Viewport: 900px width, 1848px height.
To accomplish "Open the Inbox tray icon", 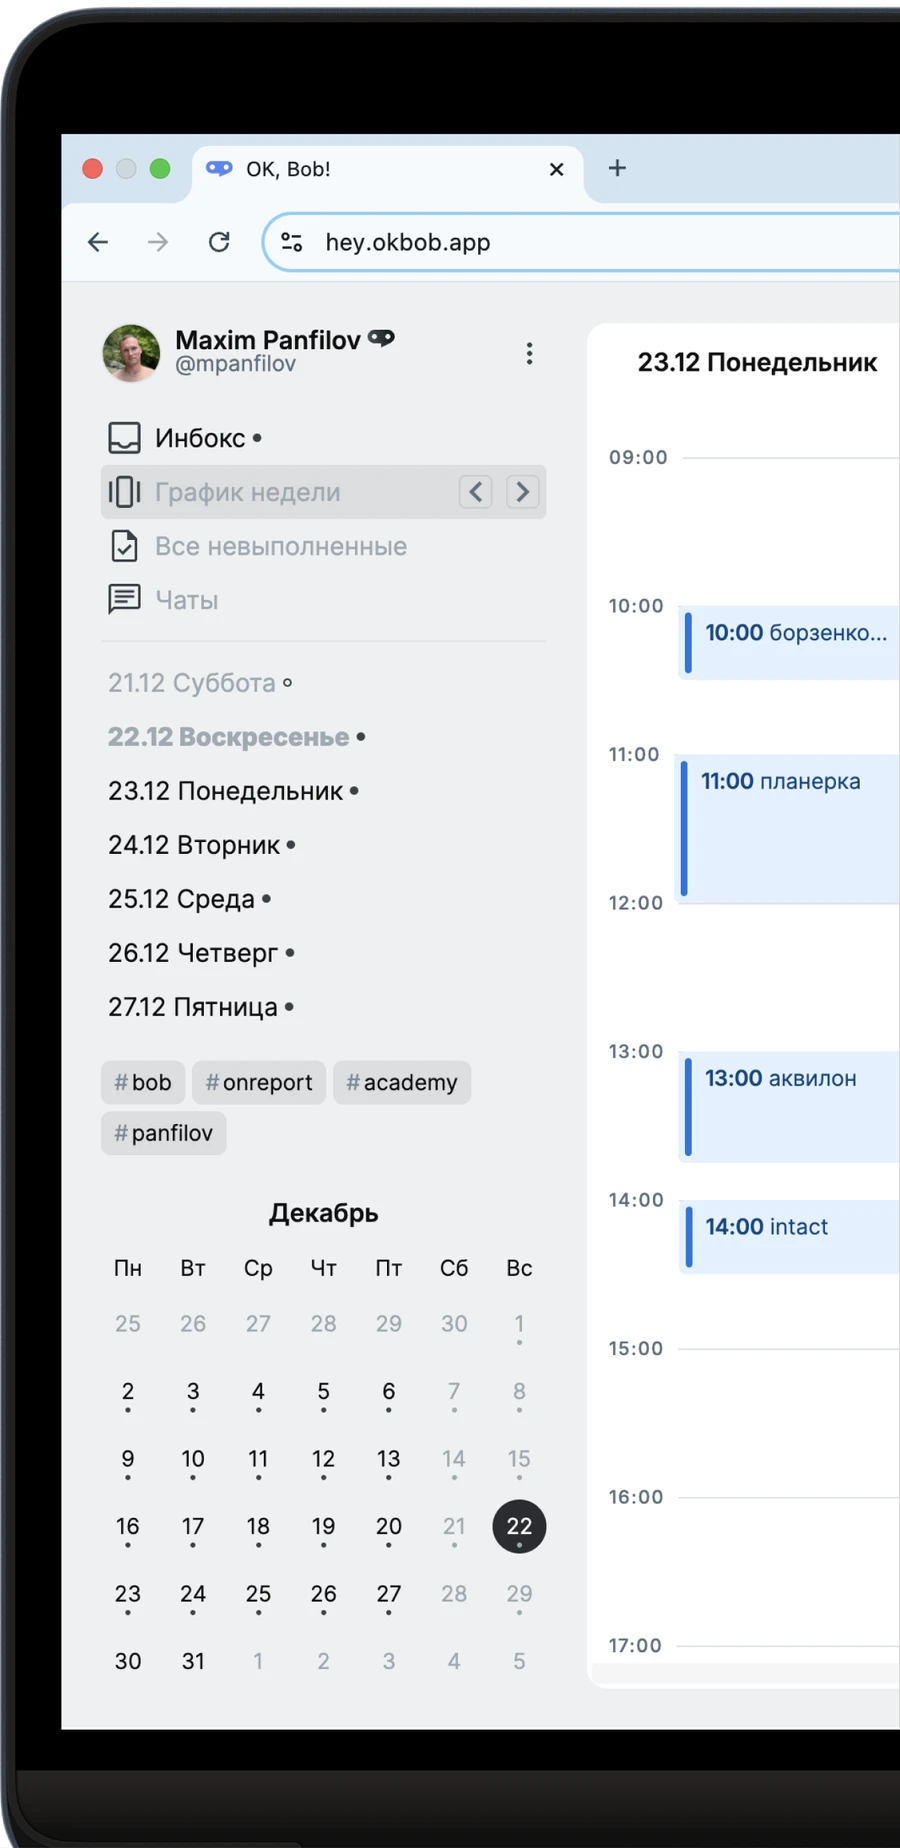I will click(x=124, y=438).
